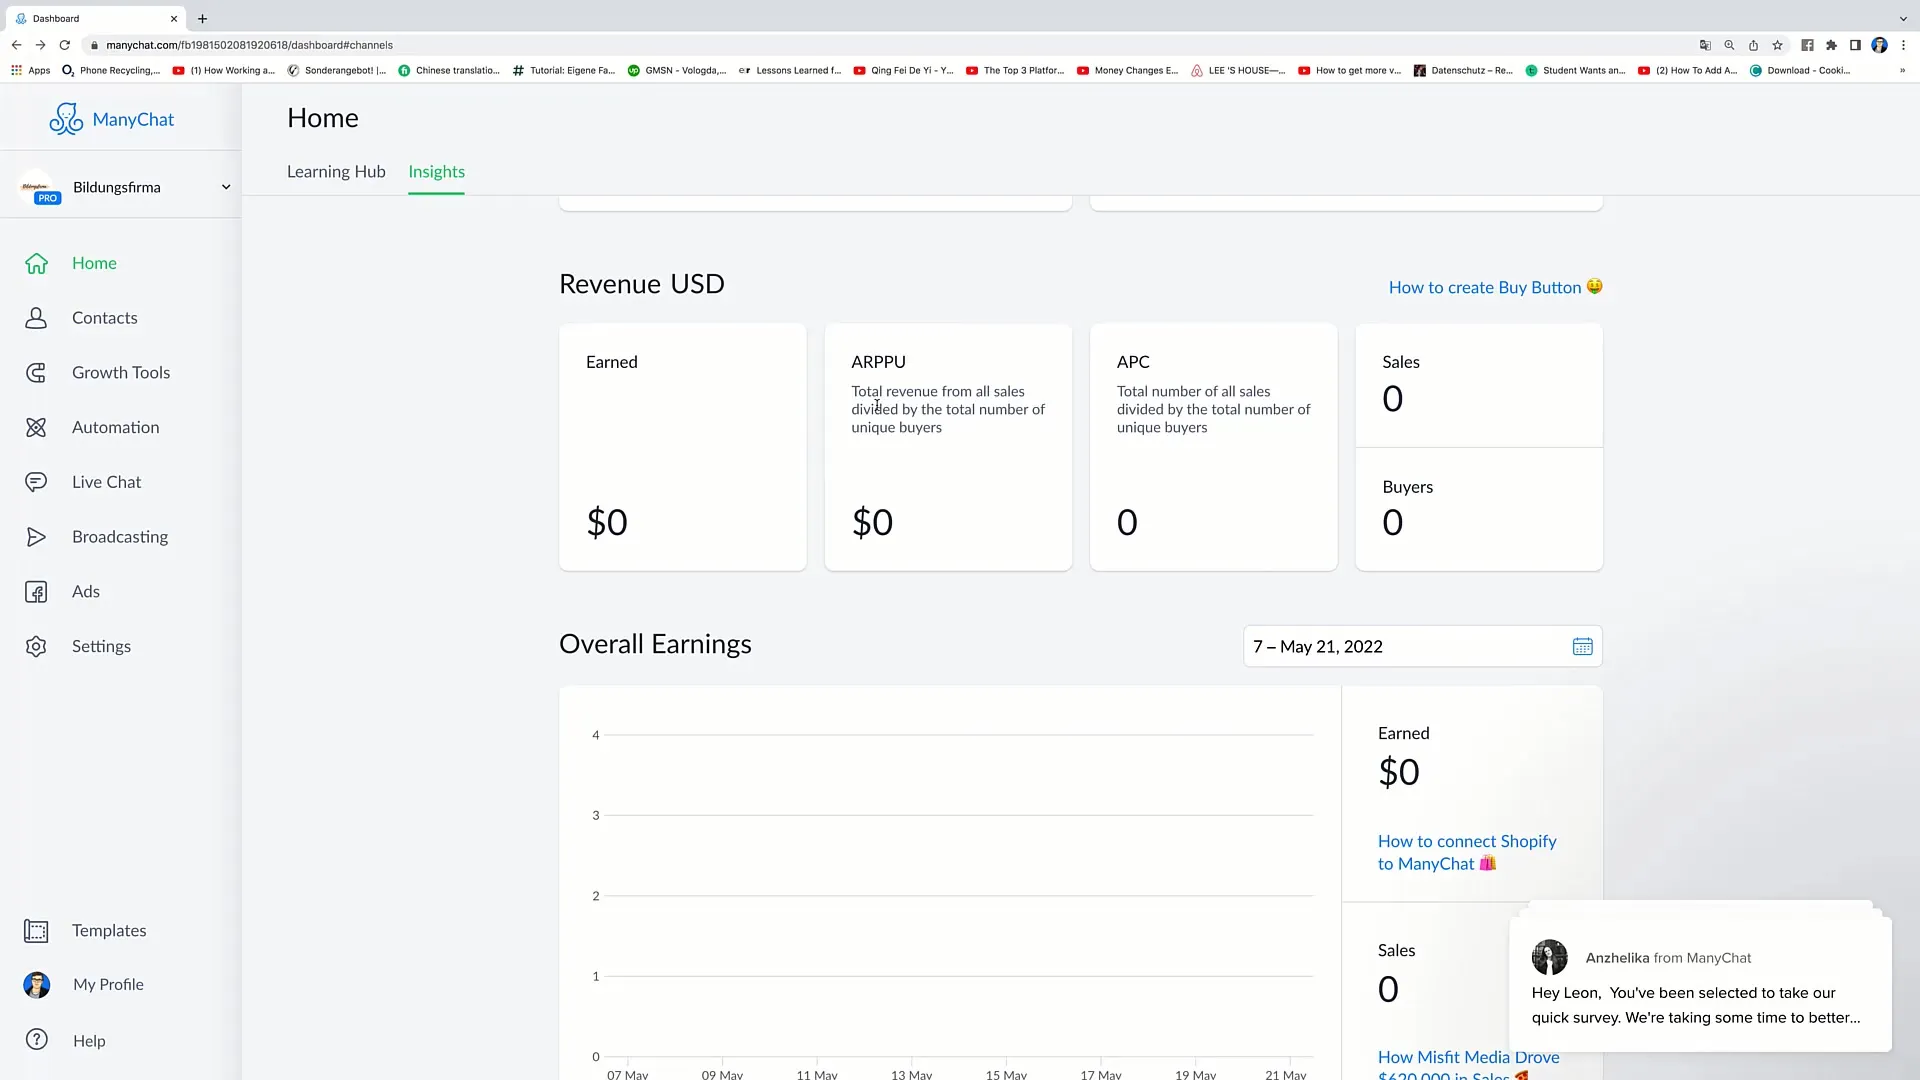Image resolution: width=1920 pixels, height=1080 pixels.
Task: Open the Automation panel
Action: pos(116,426)
